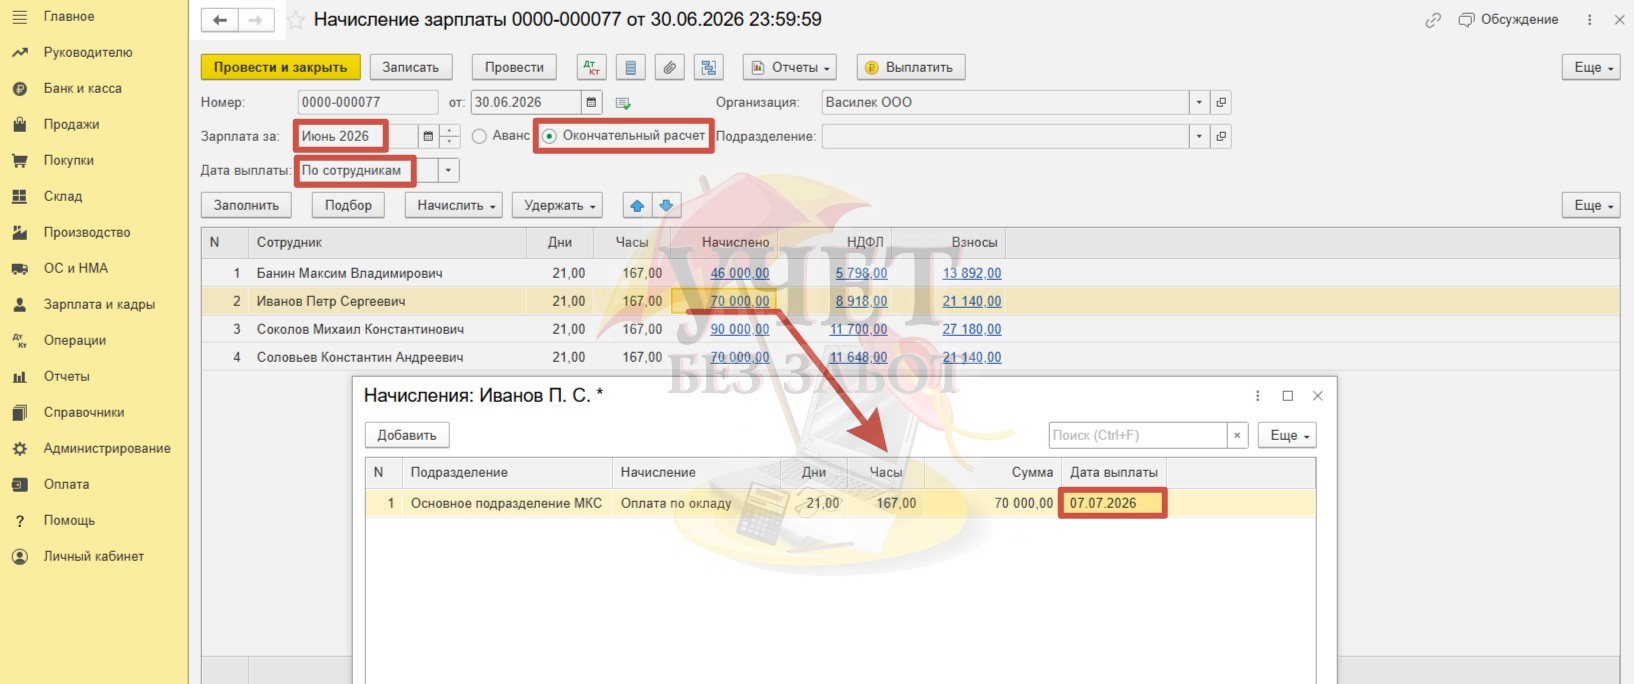Open Начислено 46 000,00 link for Банин
The height and width of the screenshot is (684, 1634).
click(740, 273)
